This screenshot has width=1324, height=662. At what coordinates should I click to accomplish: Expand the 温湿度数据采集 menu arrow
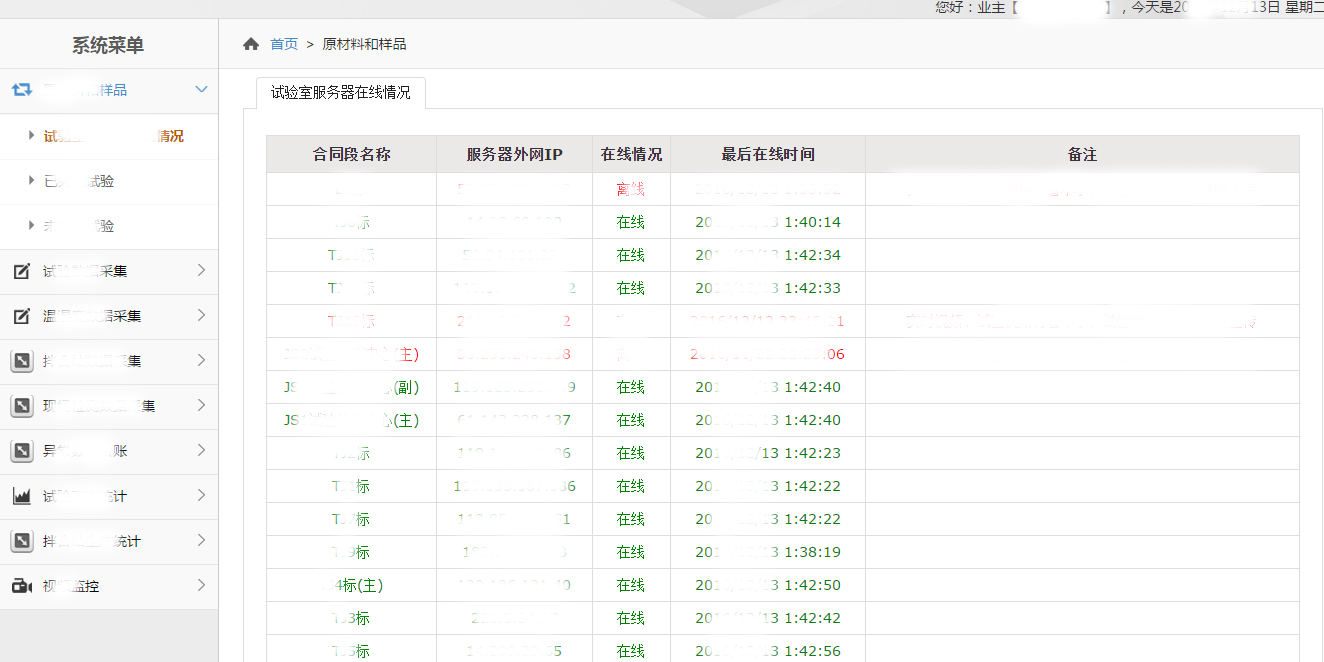pos(201,315)
